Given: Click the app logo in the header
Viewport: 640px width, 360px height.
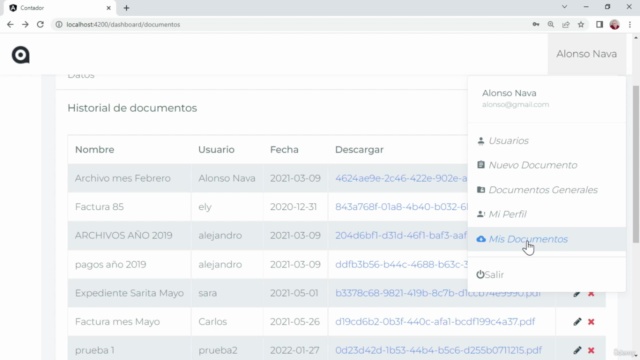Looking at the screenshot, I should tap(20, 55).
